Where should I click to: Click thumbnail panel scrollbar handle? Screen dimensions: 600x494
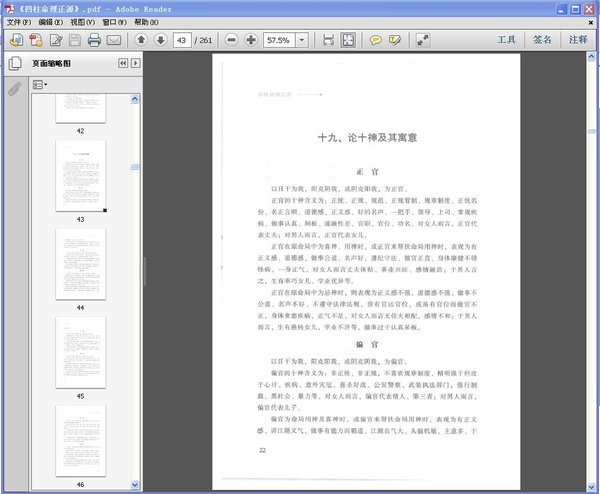click(x=135, y=166)
